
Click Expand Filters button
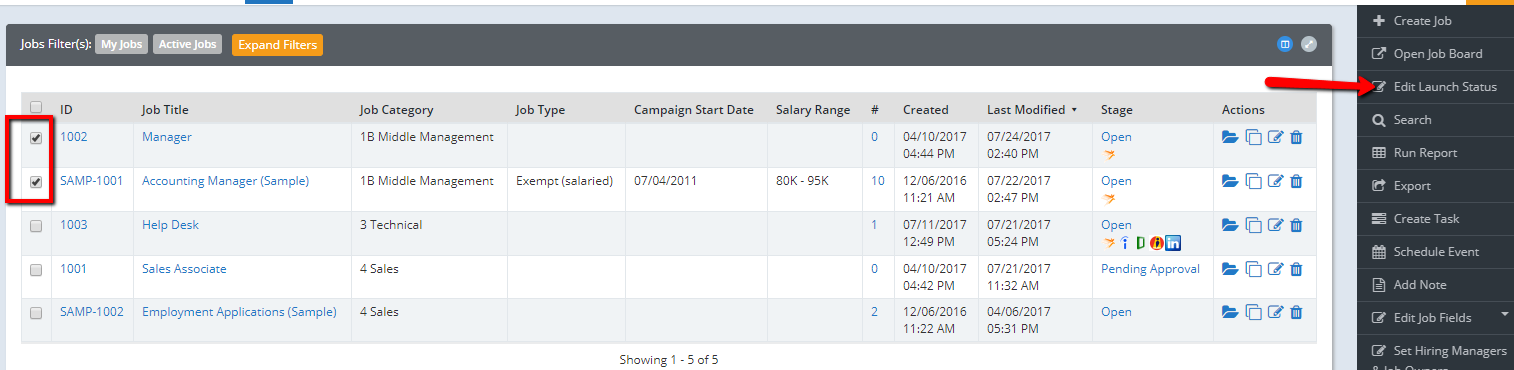pyautogui.click(x=277, y=45)
